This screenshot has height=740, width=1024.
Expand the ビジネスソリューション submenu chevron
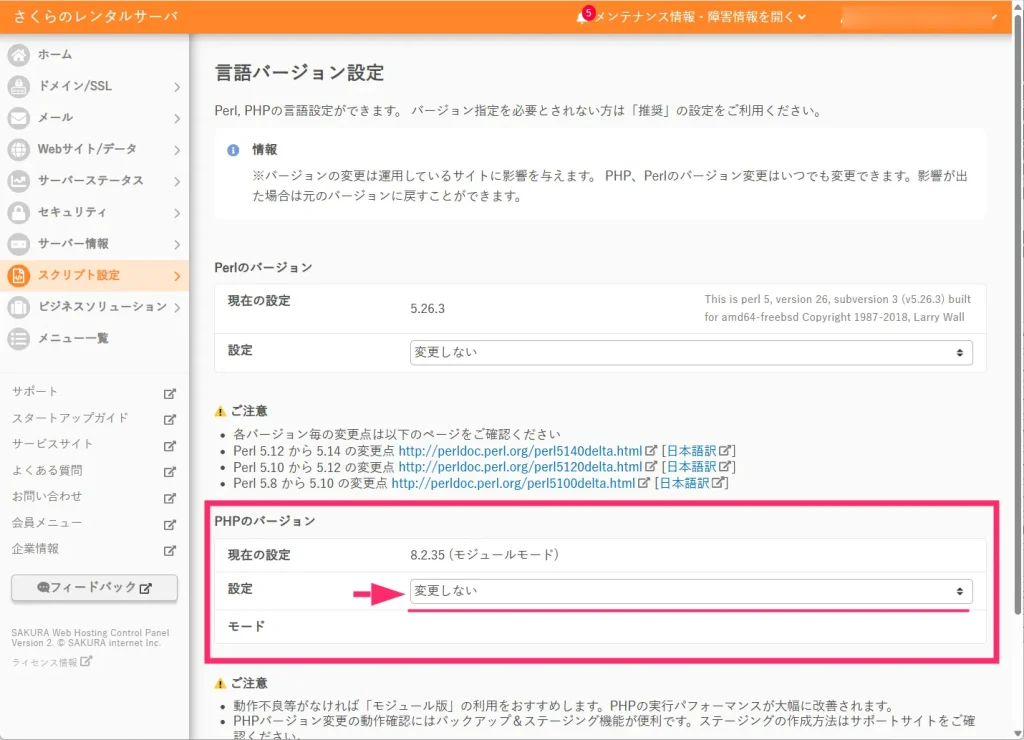click(x=177, y=307)
